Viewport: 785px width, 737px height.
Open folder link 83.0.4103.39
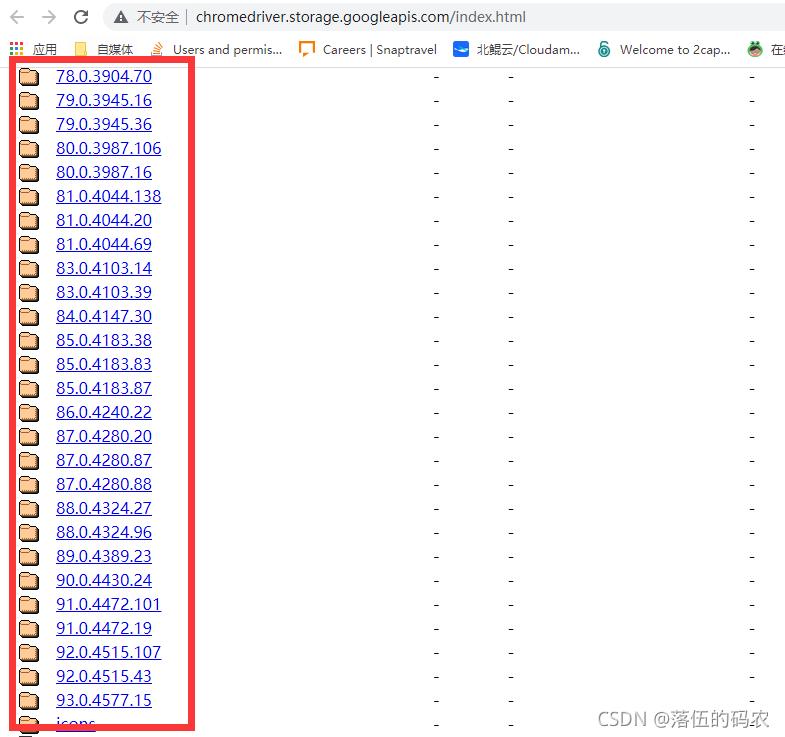[x=104, y=292]
